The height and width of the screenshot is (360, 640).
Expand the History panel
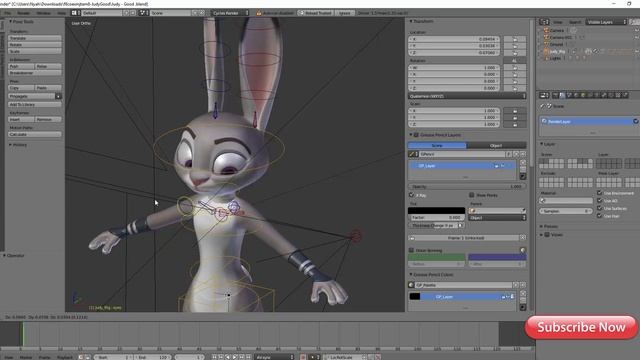[x=10, y=145]
